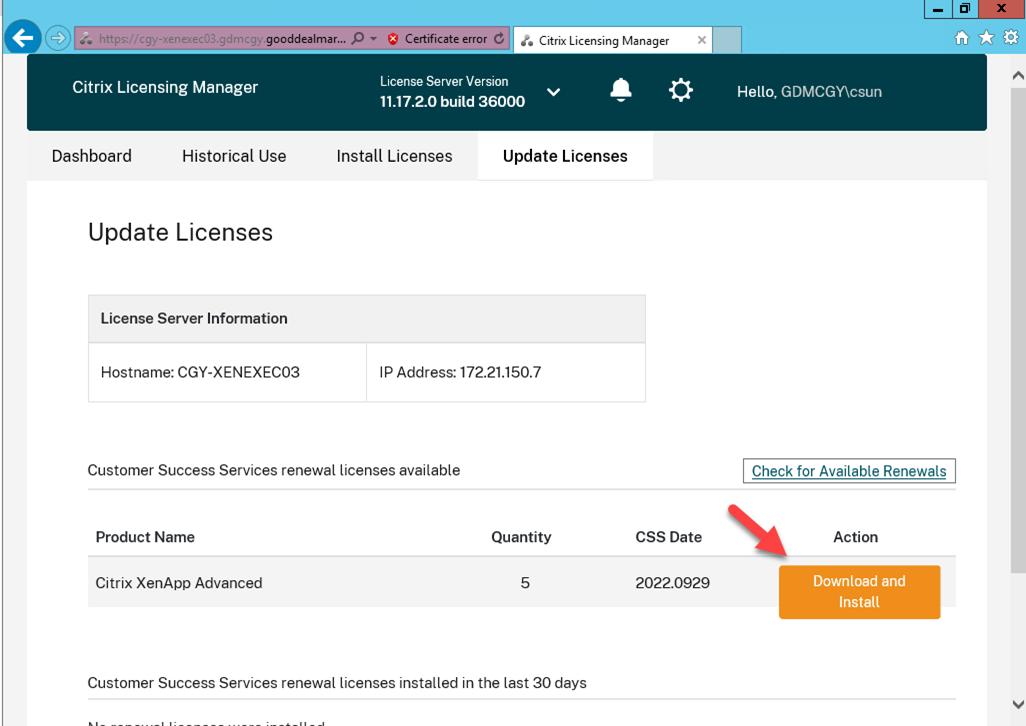Image resolution: width=1026 pixels, height=726 pixels.
Task: Click the quantity value '5'
Action: click(525, 583)
